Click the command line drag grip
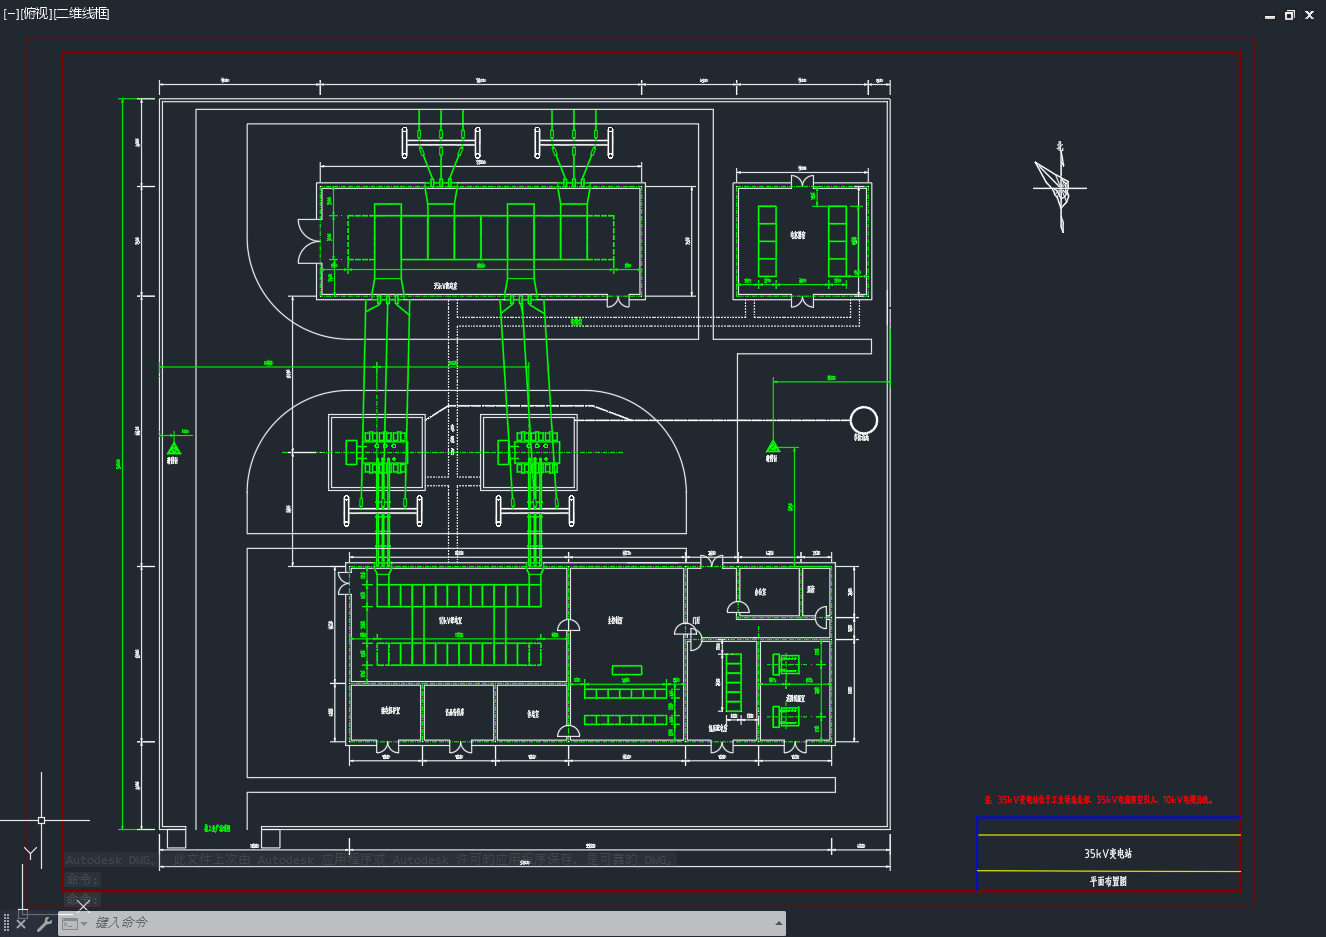 (x=6, y=923)
